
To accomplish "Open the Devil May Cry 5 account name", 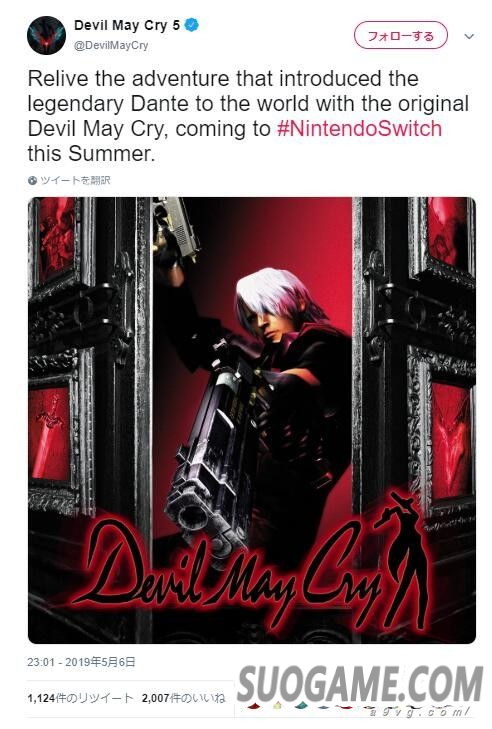I will click(x=127, y=25).
